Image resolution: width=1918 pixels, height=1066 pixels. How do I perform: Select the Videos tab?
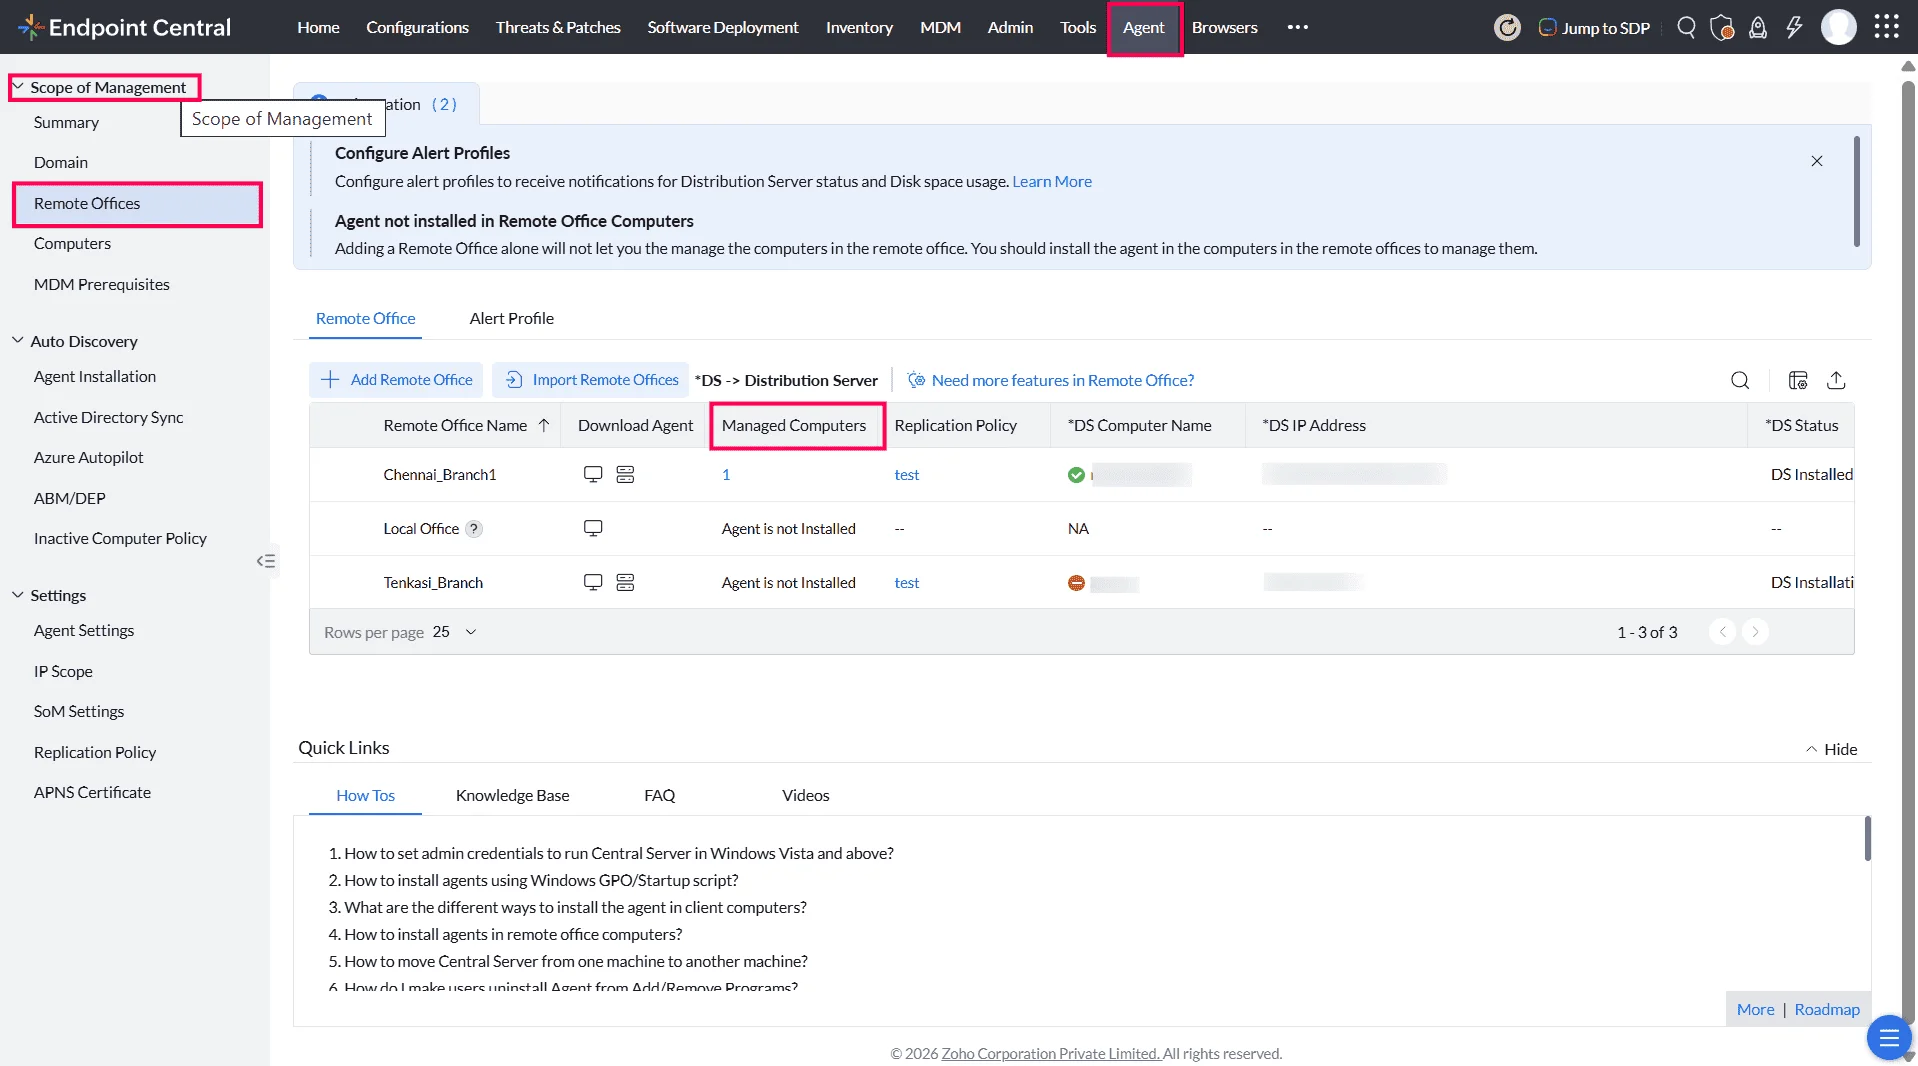click(806, 795)
